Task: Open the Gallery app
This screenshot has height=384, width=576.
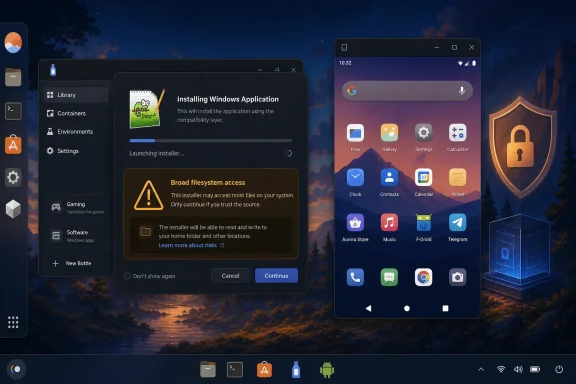Action: point(389,133)
